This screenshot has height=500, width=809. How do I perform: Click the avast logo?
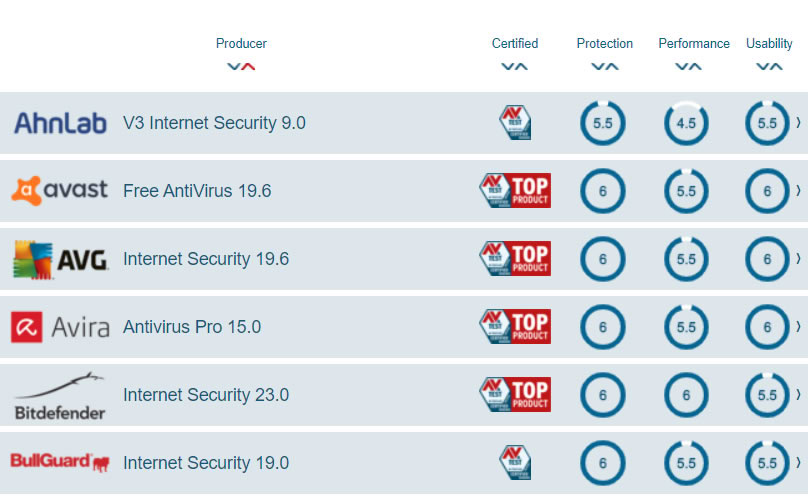coord(60,190)
